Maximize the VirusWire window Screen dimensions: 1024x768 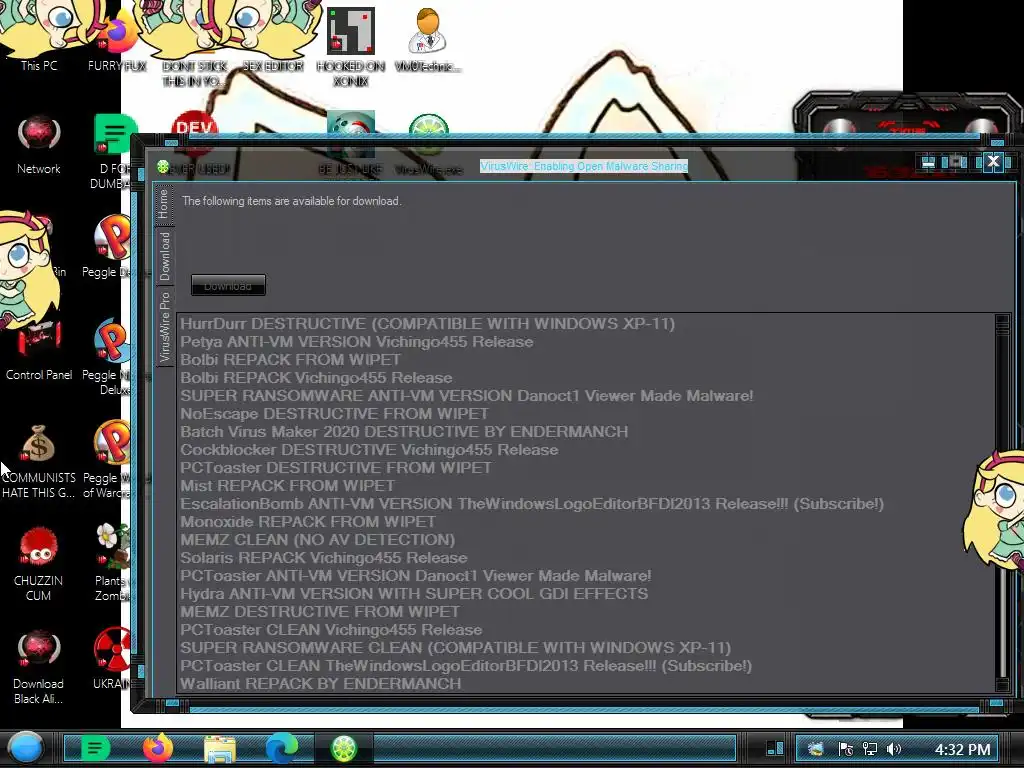click(957, 162)
